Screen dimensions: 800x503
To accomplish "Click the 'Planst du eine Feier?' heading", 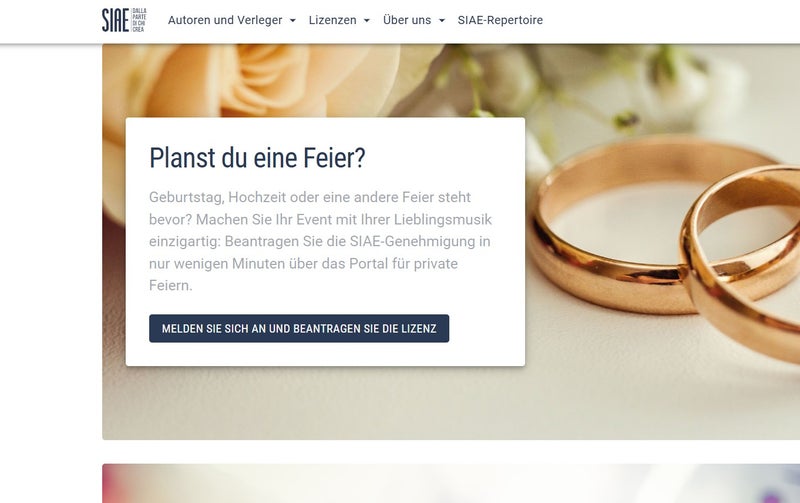I will [x=257, y=158].
